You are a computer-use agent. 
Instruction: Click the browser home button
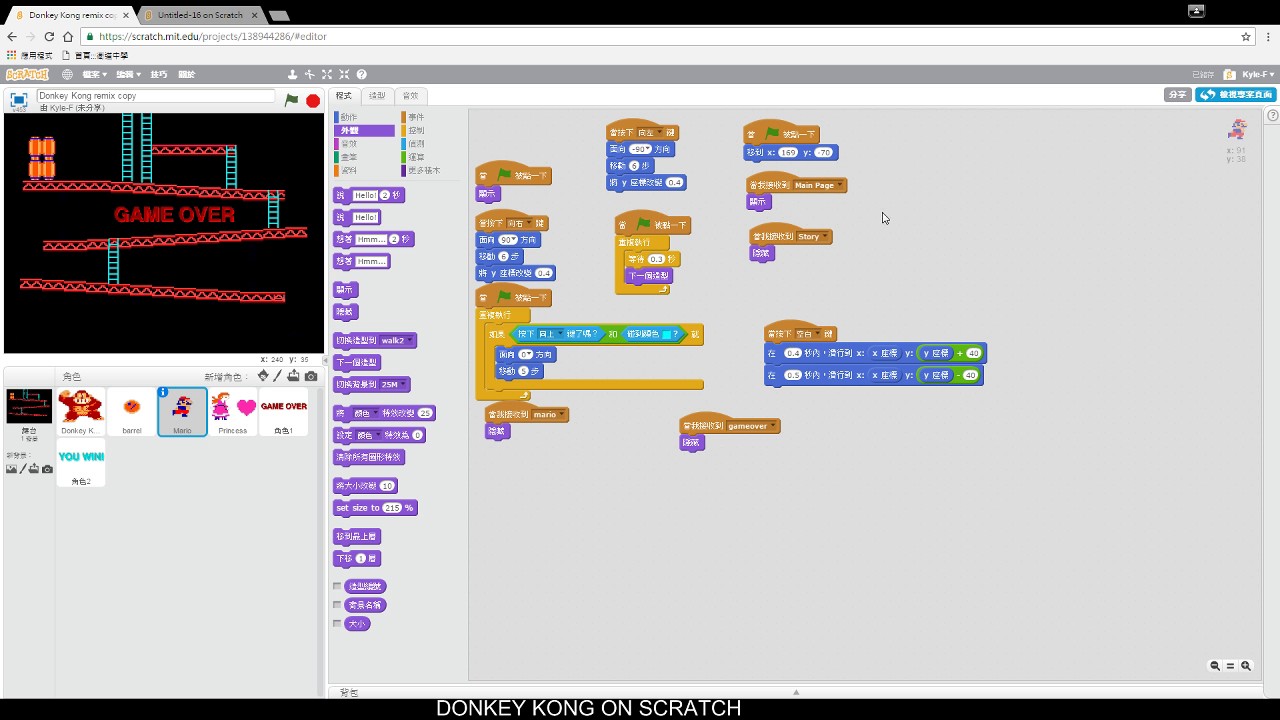(x=68, y=36)
